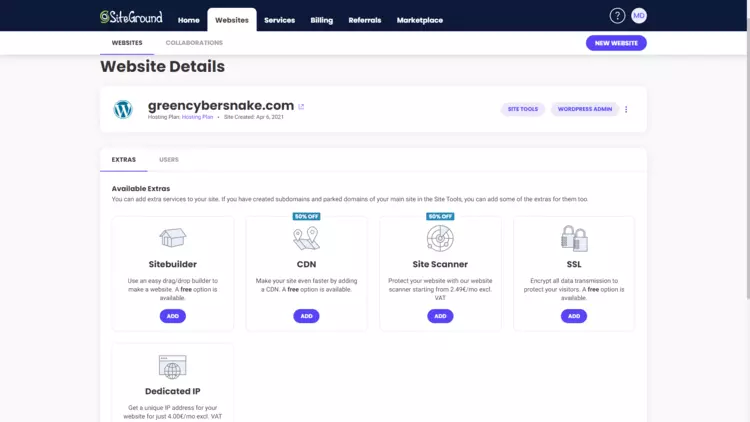Click the SiteGround logo
Viewport: 750px width, 422px height.
coord(131,17)
